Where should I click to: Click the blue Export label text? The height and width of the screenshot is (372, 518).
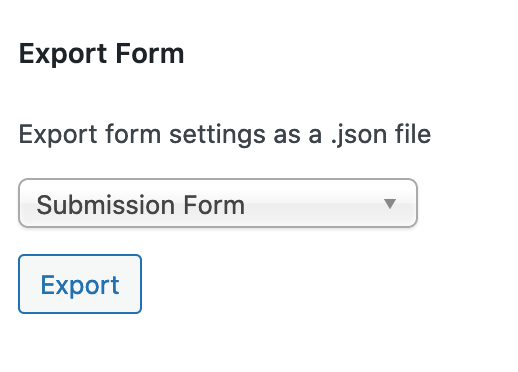(80, 285)
